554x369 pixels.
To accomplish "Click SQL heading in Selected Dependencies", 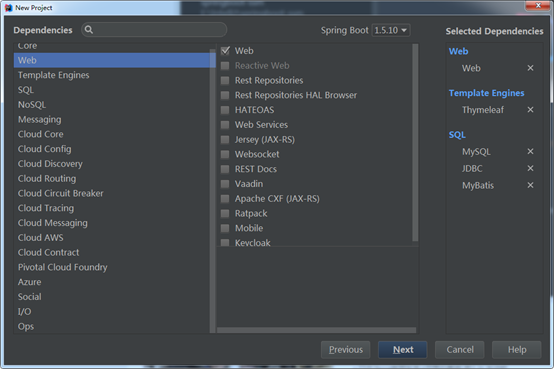I will point(457,135).
